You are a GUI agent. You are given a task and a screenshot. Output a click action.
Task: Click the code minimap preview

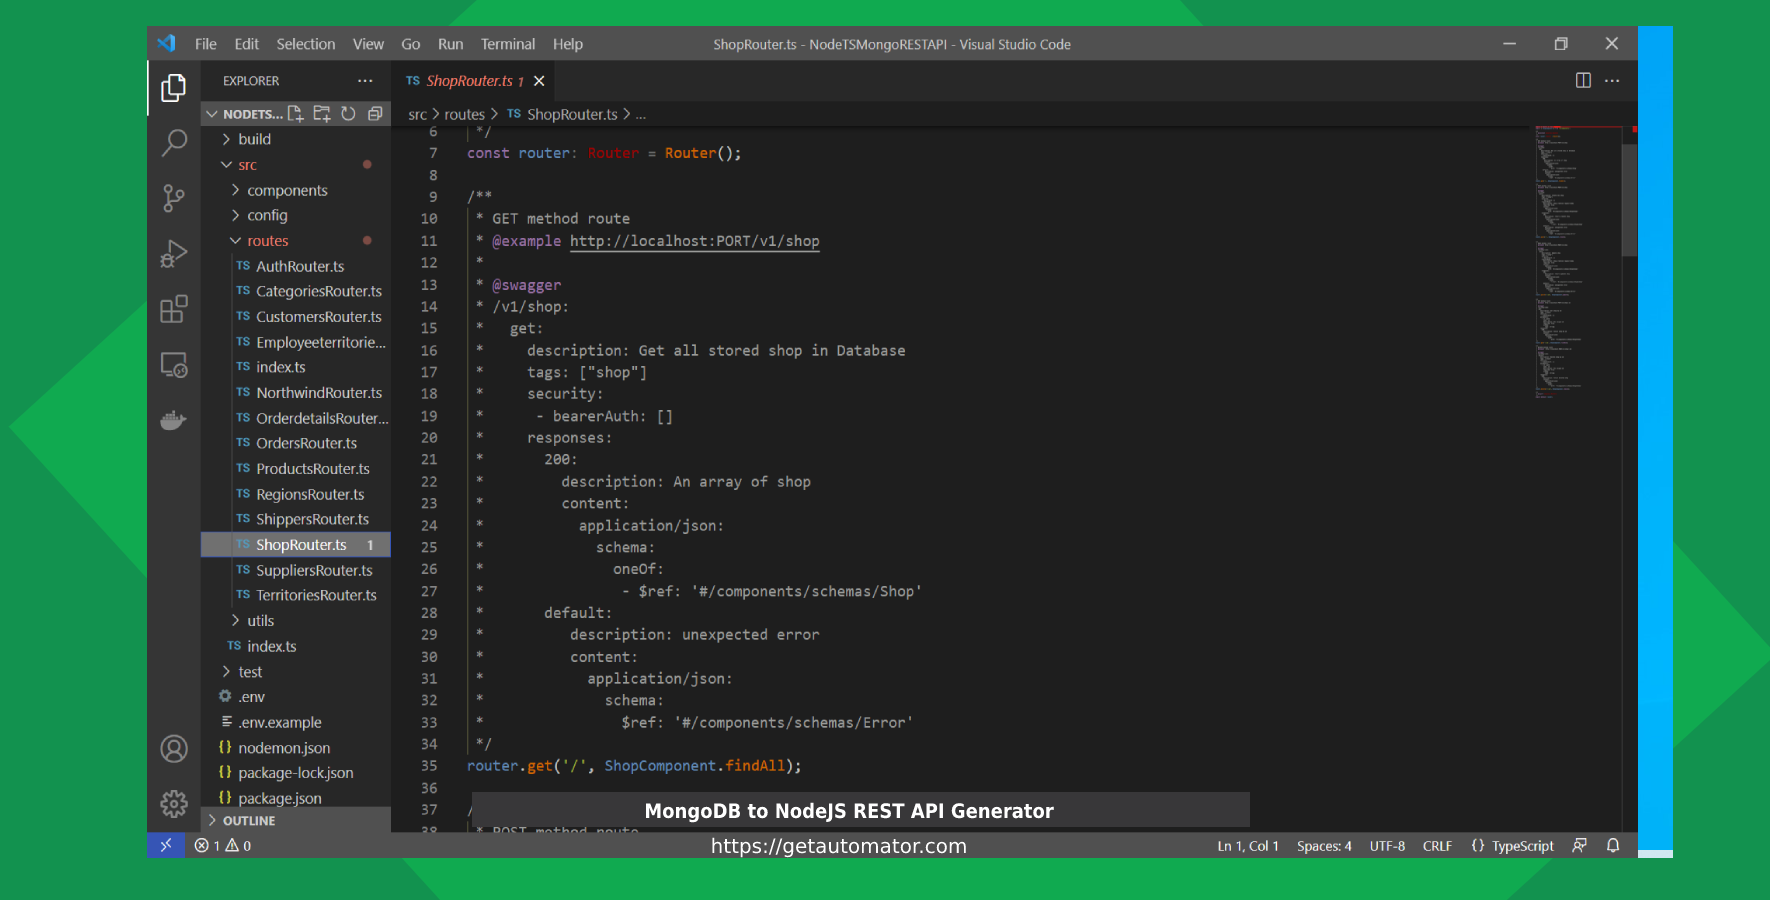coord(1577,262)
